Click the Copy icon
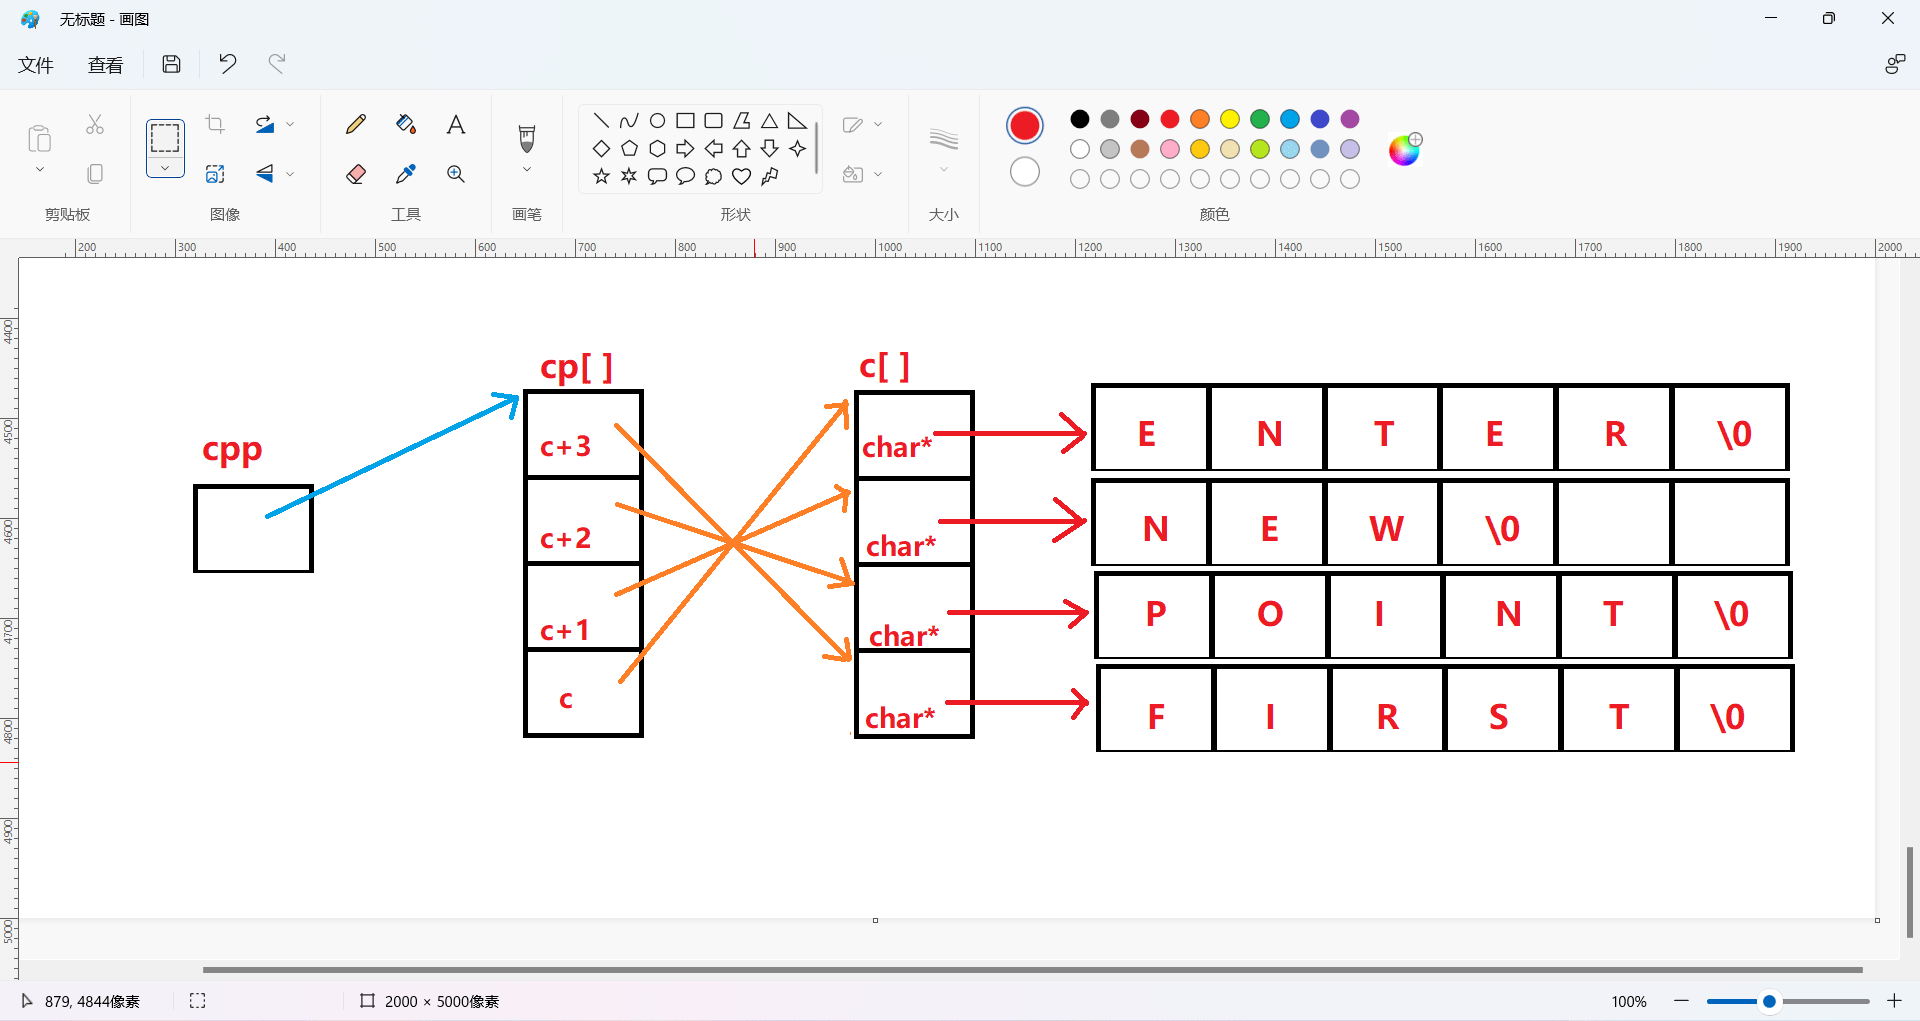Image resolution: width=1920 pixels, height=1021 pixels. tap(95, 174)
